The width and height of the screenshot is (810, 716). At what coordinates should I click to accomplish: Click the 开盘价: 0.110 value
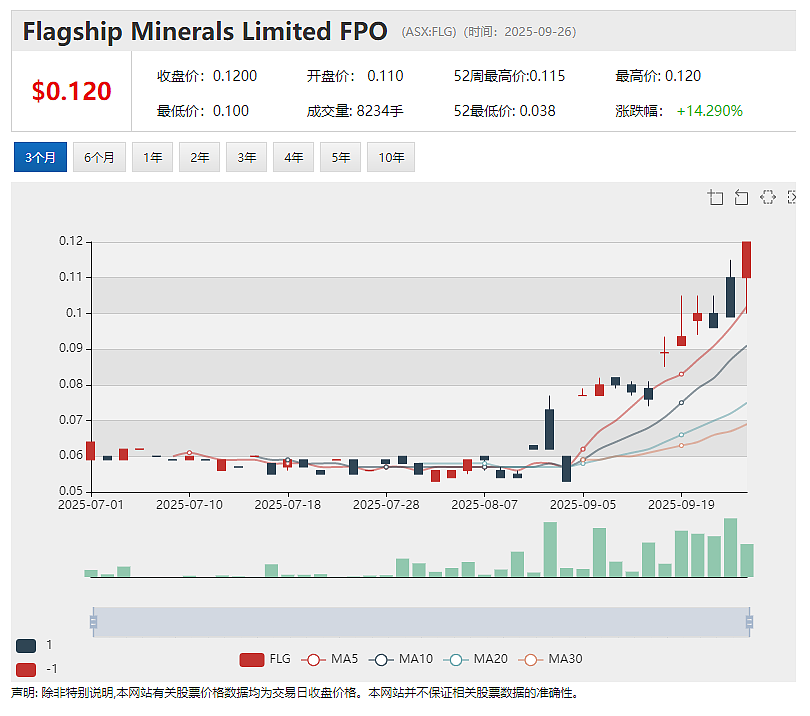pyautogui.click(x=355, y=76)
